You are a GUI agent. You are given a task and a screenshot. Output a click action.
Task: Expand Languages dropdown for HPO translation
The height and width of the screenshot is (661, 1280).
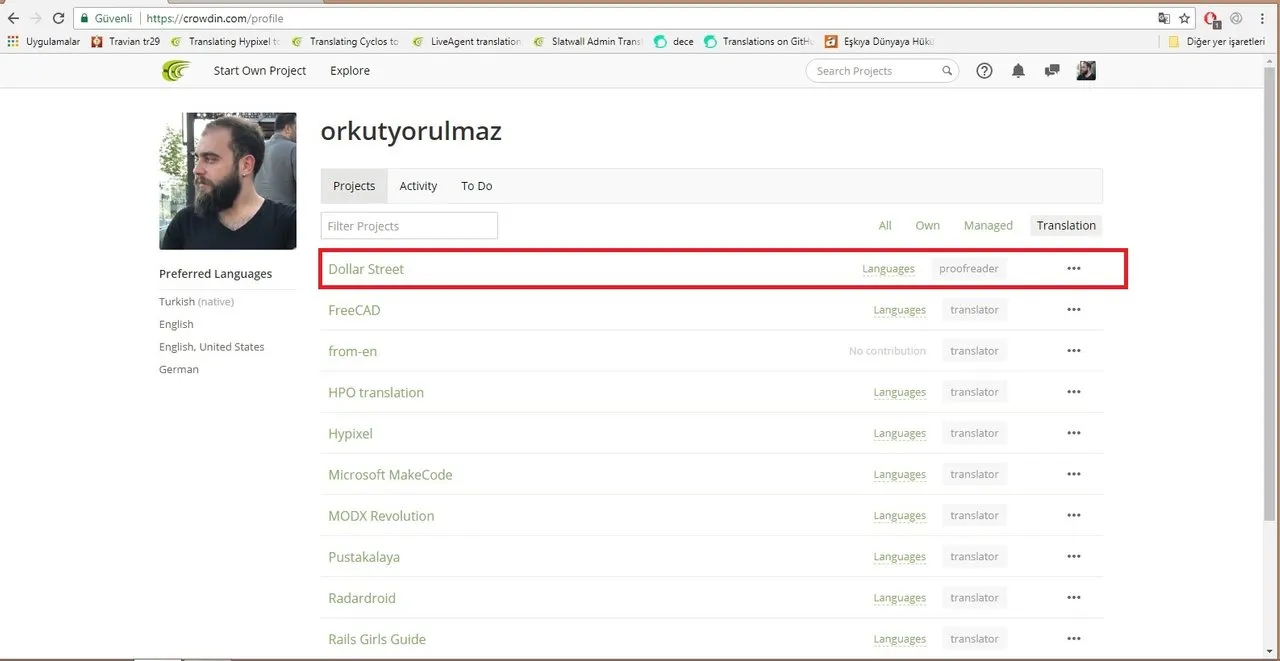click(899, 392)
